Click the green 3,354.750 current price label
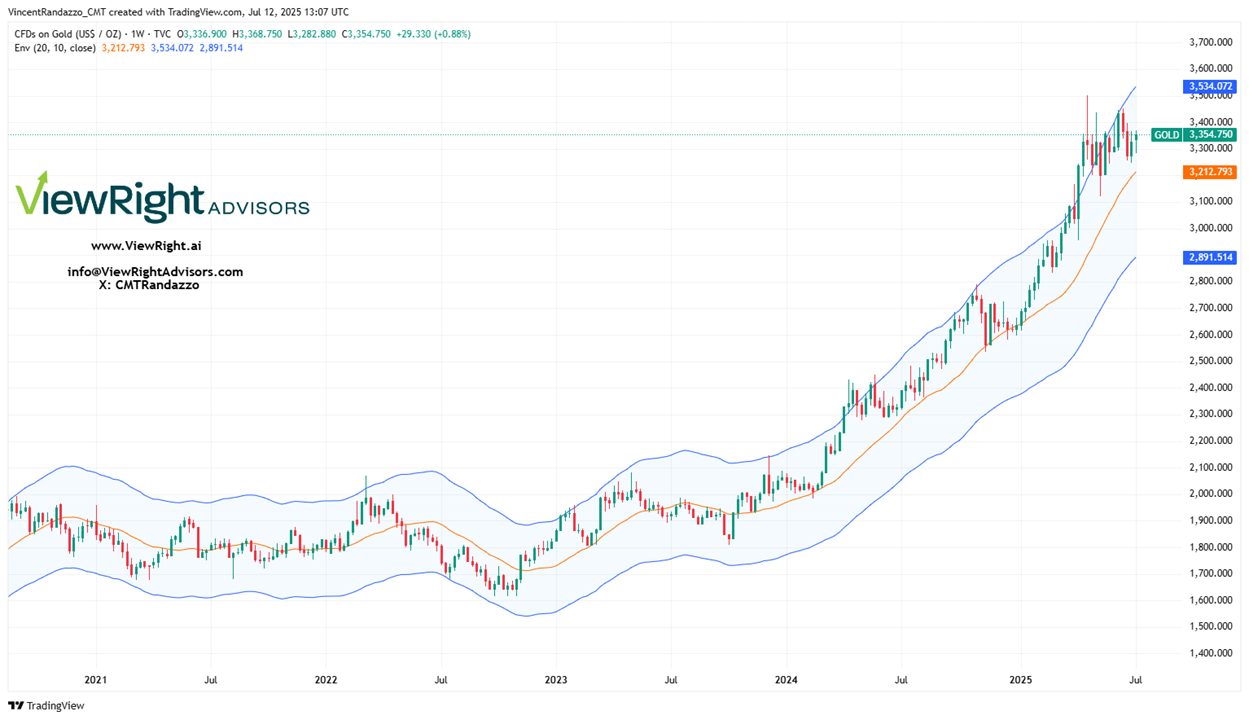1249x720 pixels. [1209, 135]
